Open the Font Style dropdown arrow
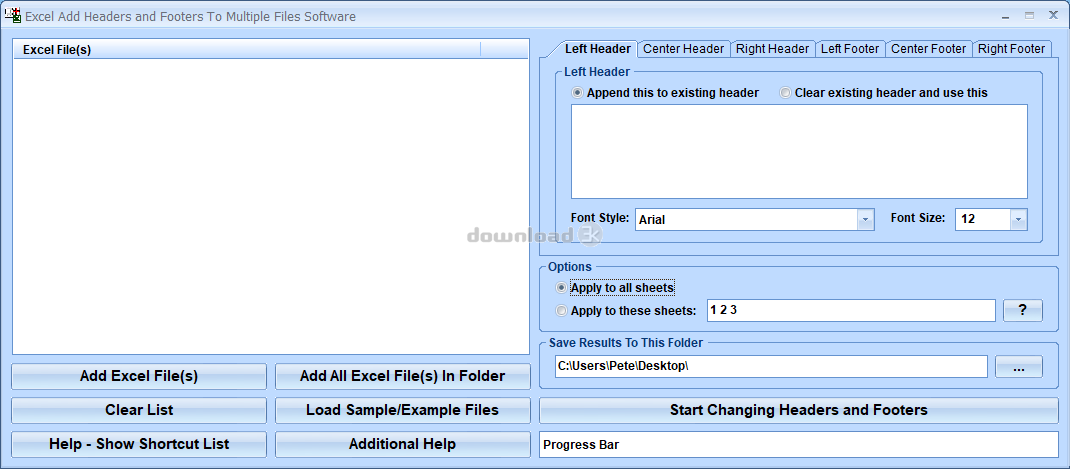The height and width of the screenshot is (469, 1070). tap(865, 219)
